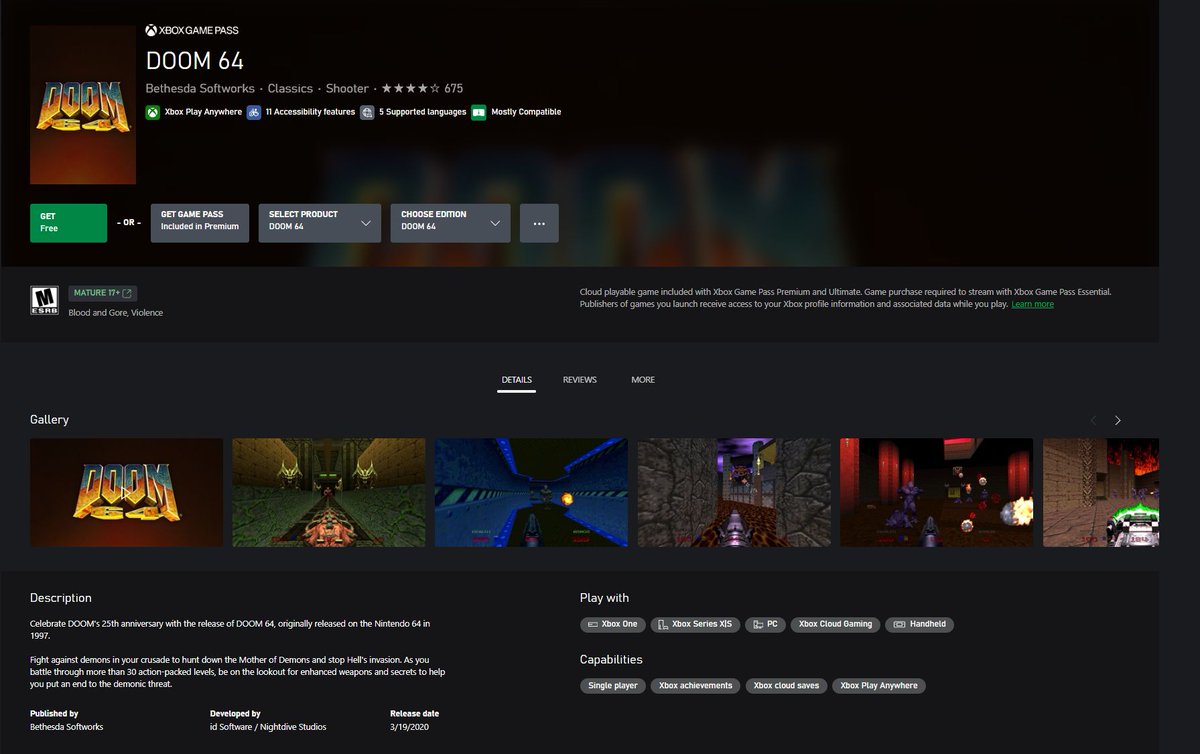Click the Xbox Series X|S console icon in chip

(663, 624)
